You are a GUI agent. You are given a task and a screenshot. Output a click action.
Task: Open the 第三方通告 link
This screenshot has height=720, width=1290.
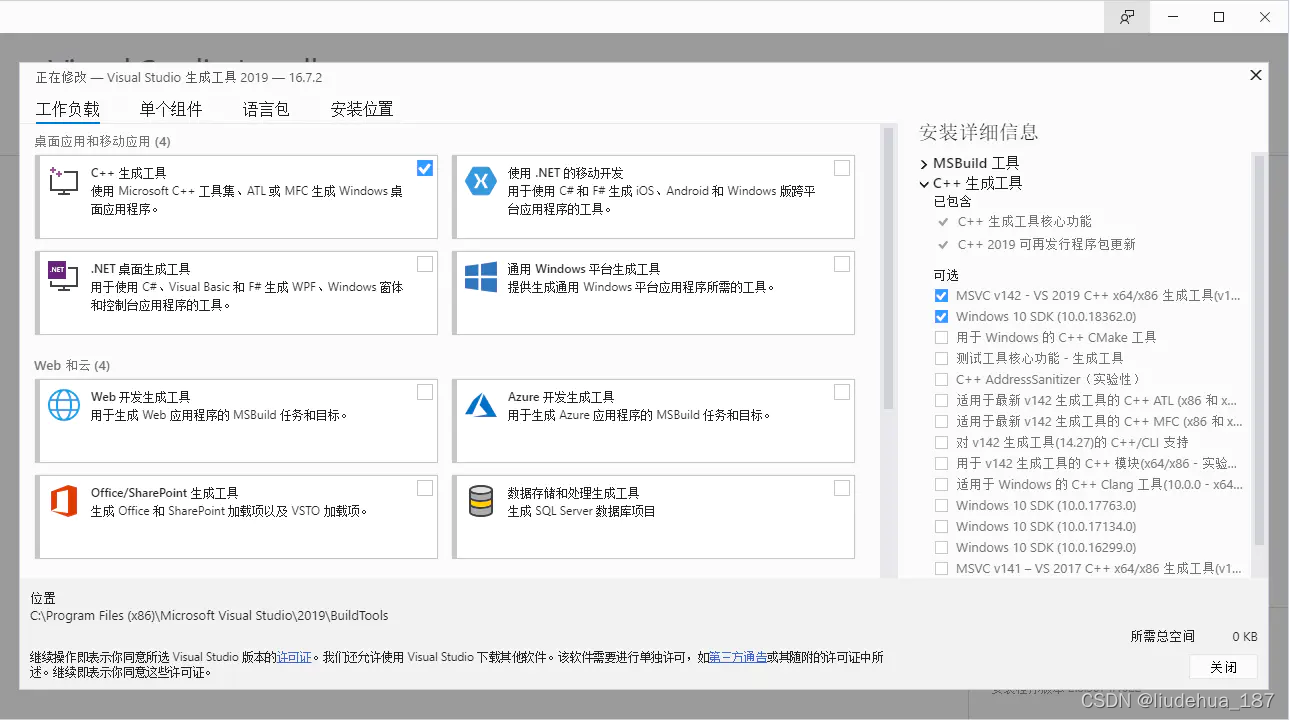[738, 657]
